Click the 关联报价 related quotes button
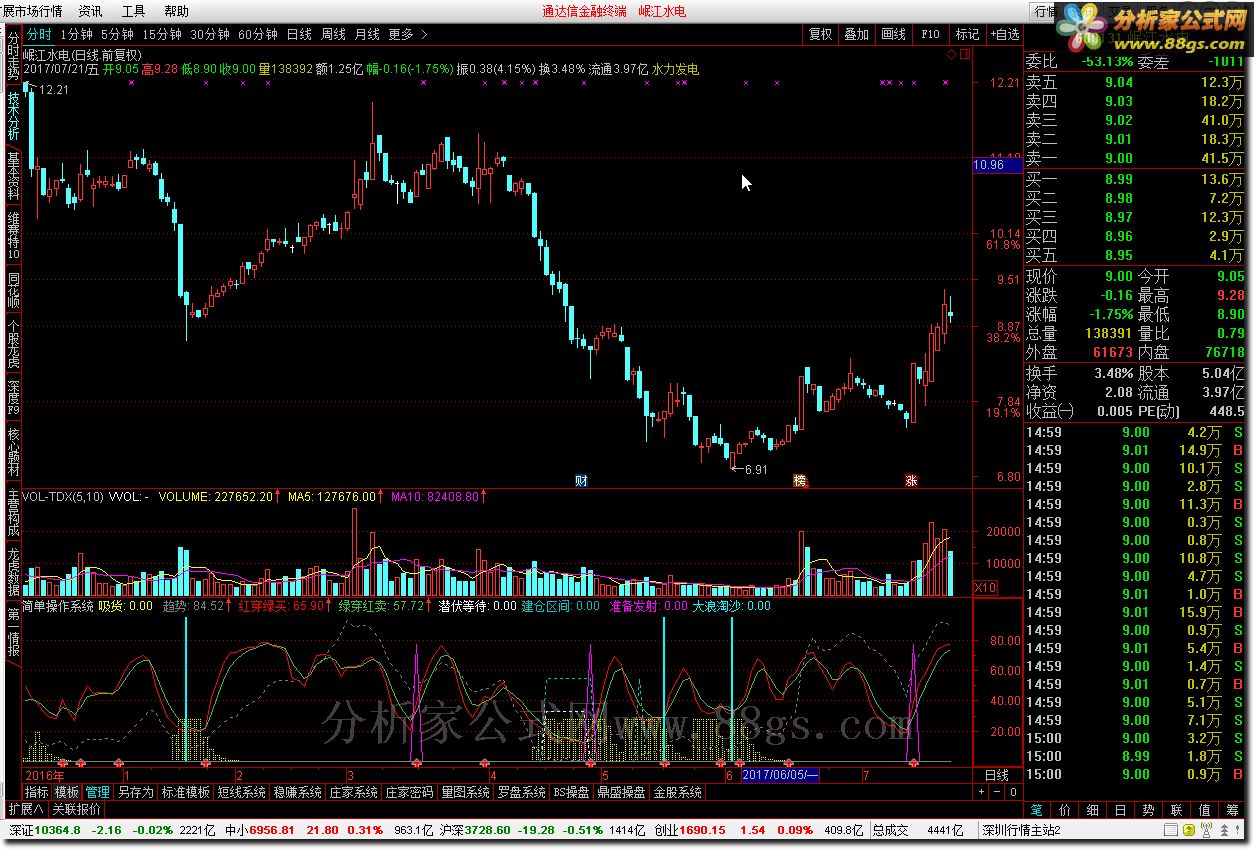The width and height of the screenshot is (1256, 850). coord(76,809)
